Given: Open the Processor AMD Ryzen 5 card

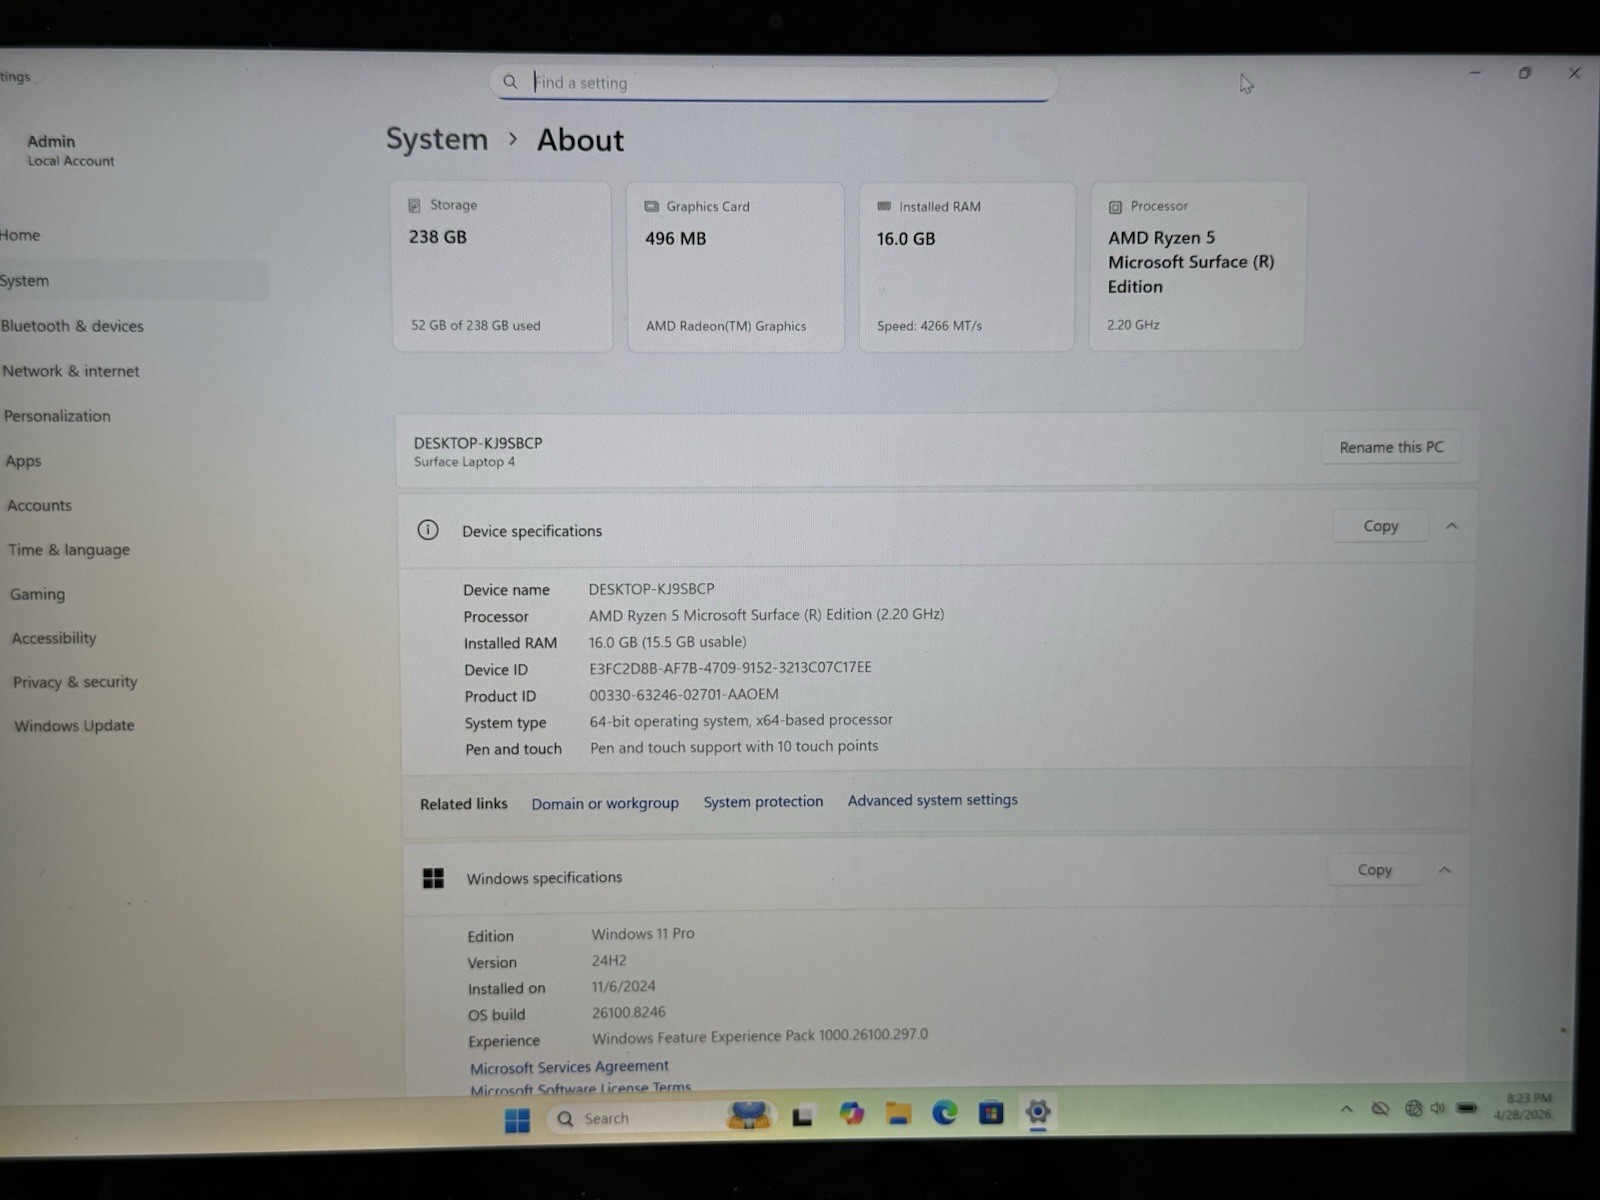Looking at the screenshot, I should click(1196, 266).
